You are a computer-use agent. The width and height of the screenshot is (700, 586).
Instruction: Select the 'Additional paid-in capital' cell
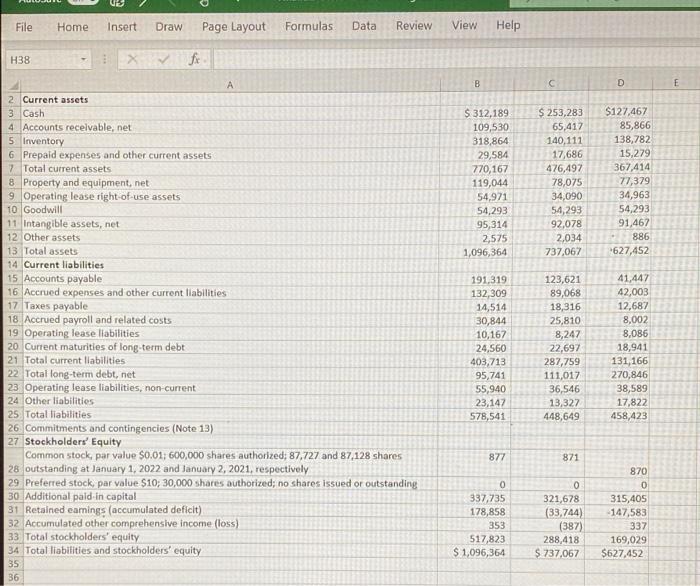coord(230,496)
